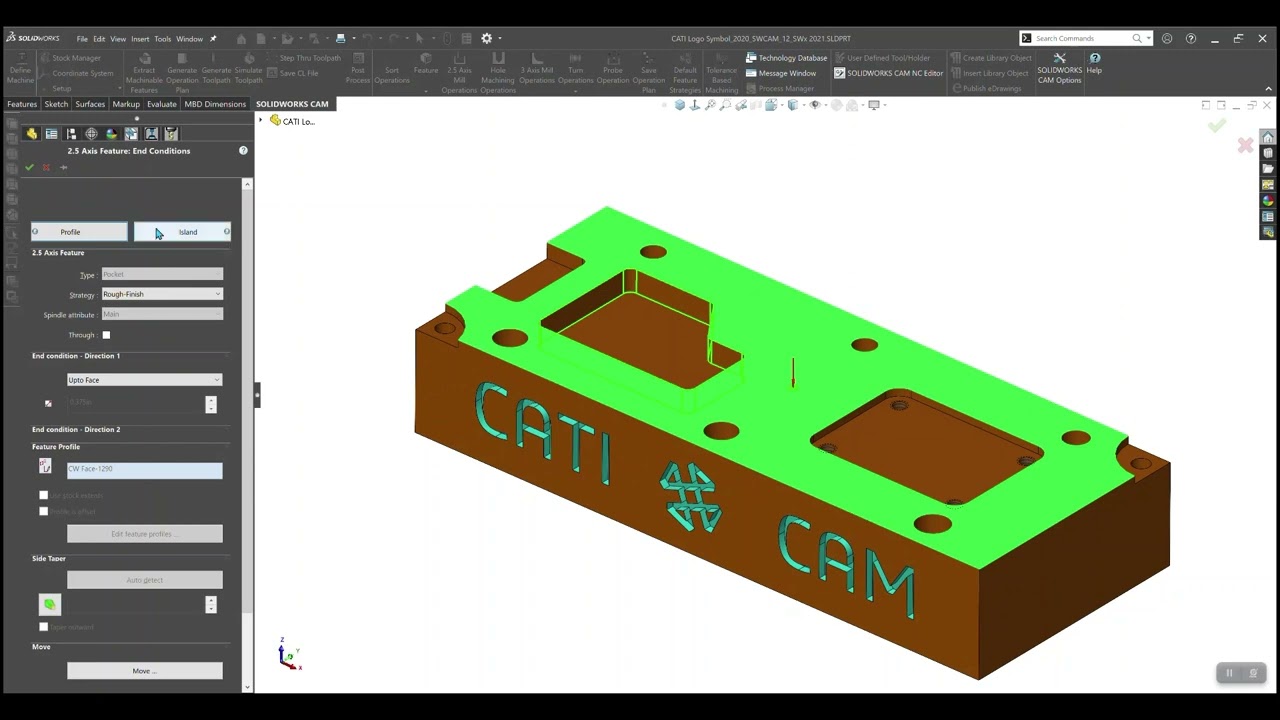
Task: Switch to the MBD Dimensions tab
Action: coord(215,104)
